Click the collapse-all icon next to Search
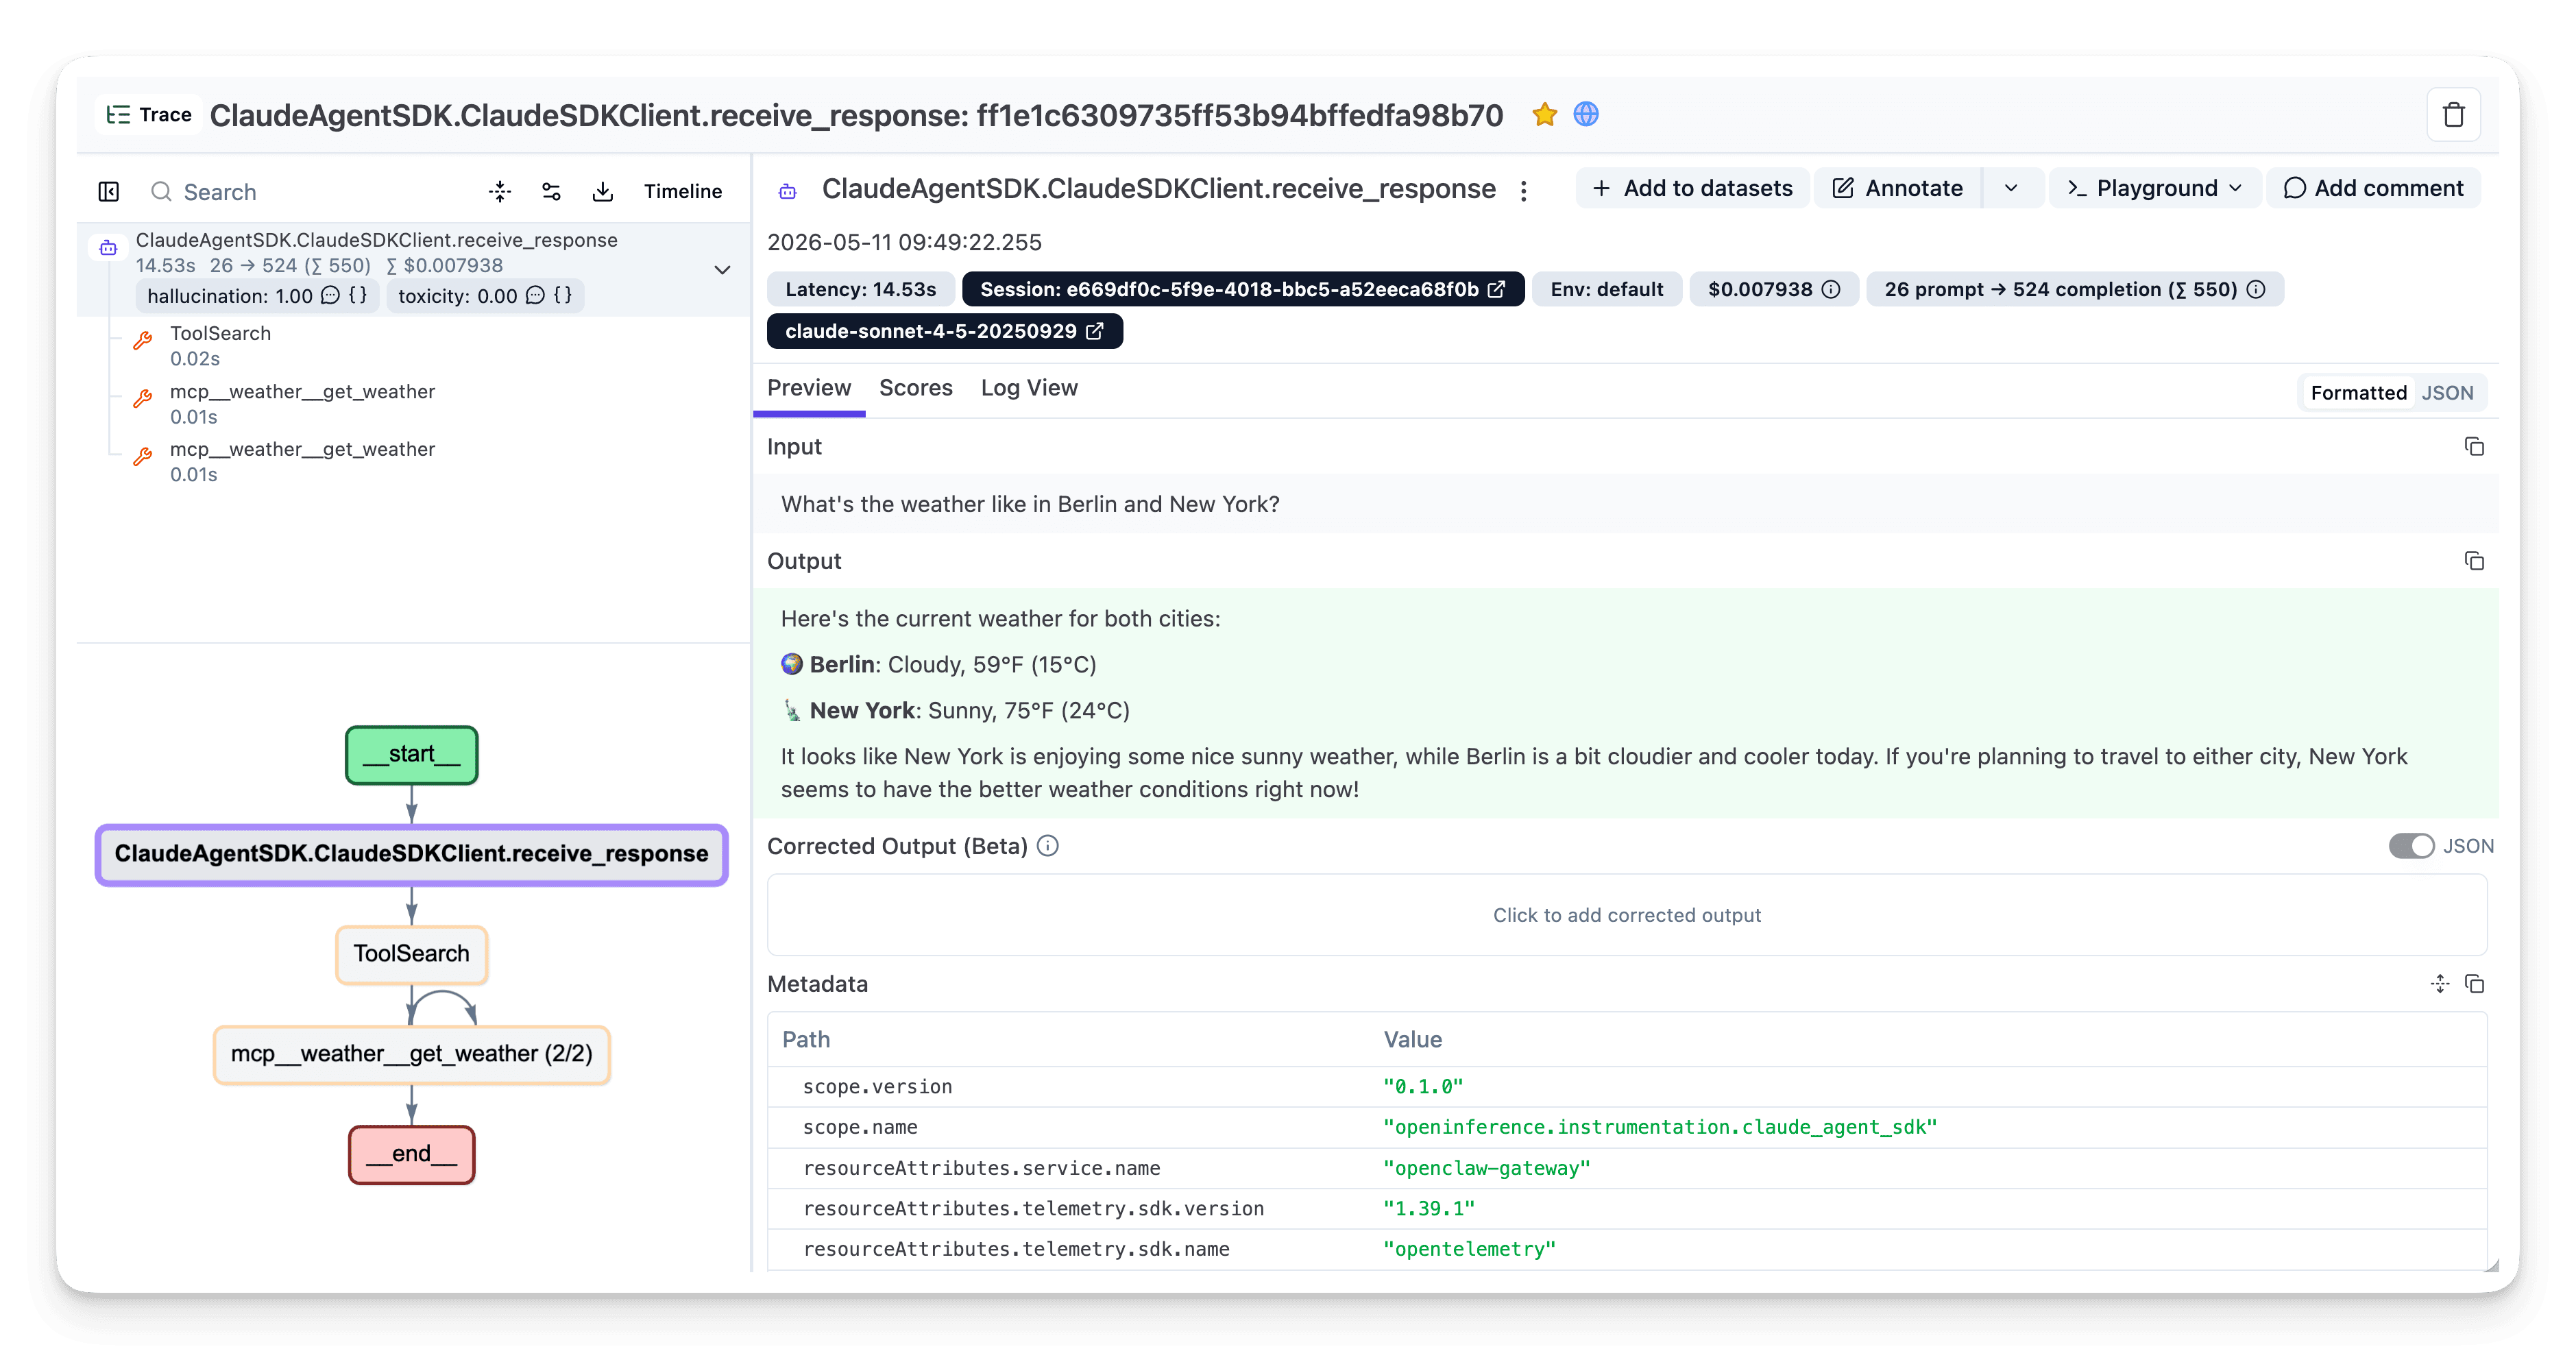 click(x=500, y=191)
